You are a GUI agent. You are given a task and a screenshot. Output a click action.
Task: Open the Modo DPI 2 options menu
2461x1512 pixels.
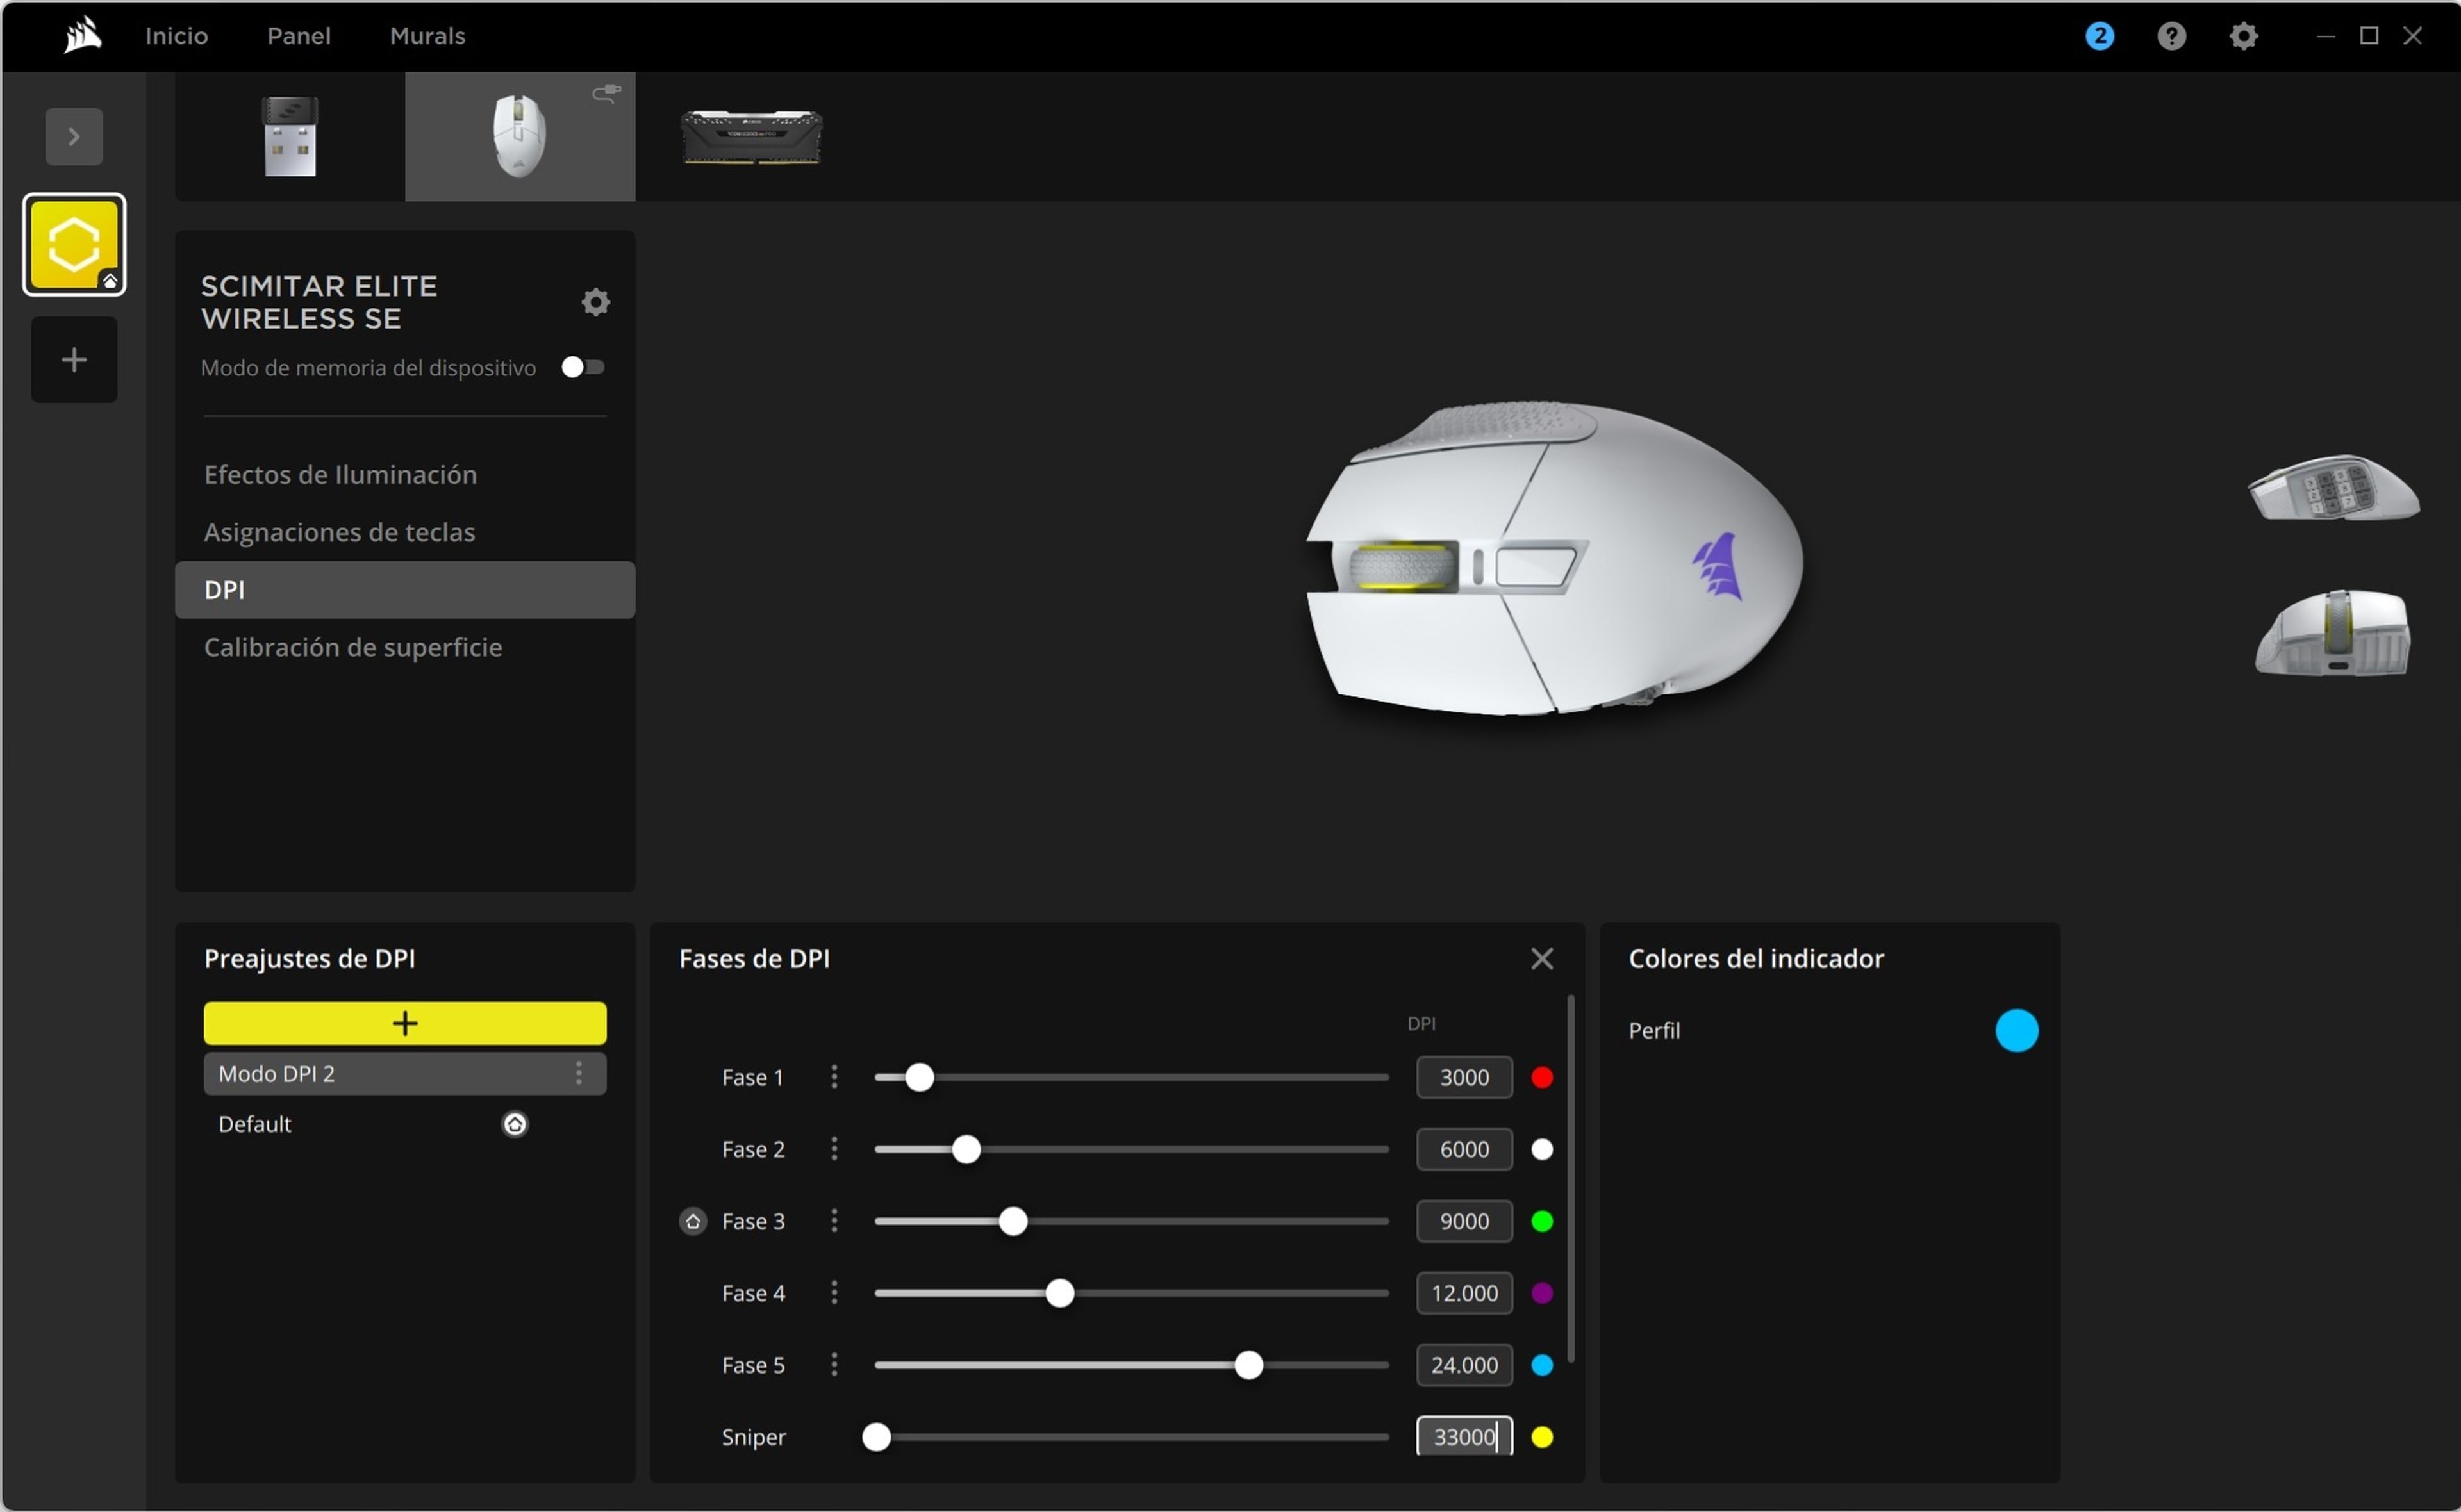[578, 1073]
